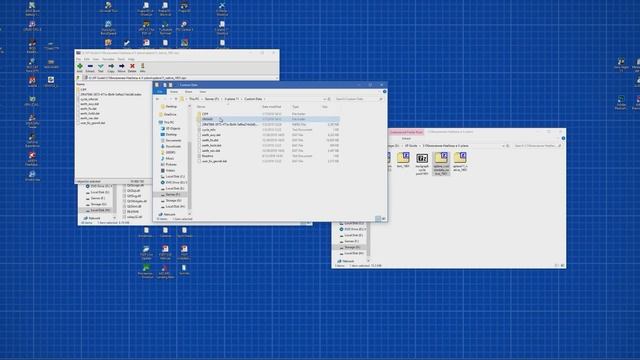Screen dimensions: 640x360
Task: Select cycle_info file in Custom Data window
Action: [x=268, y=130]
